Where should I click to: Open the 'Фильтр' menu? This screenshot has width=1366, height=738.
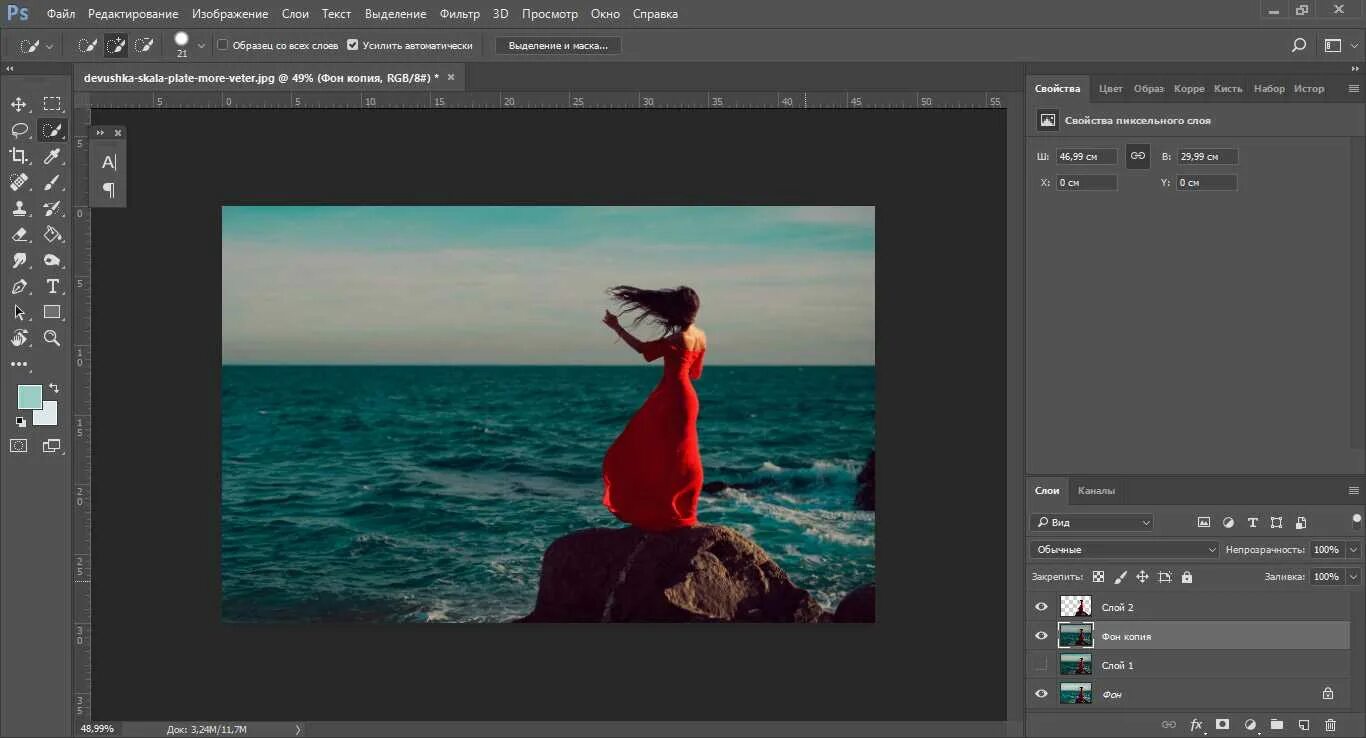pyautogui.click(x=460, y=14)
